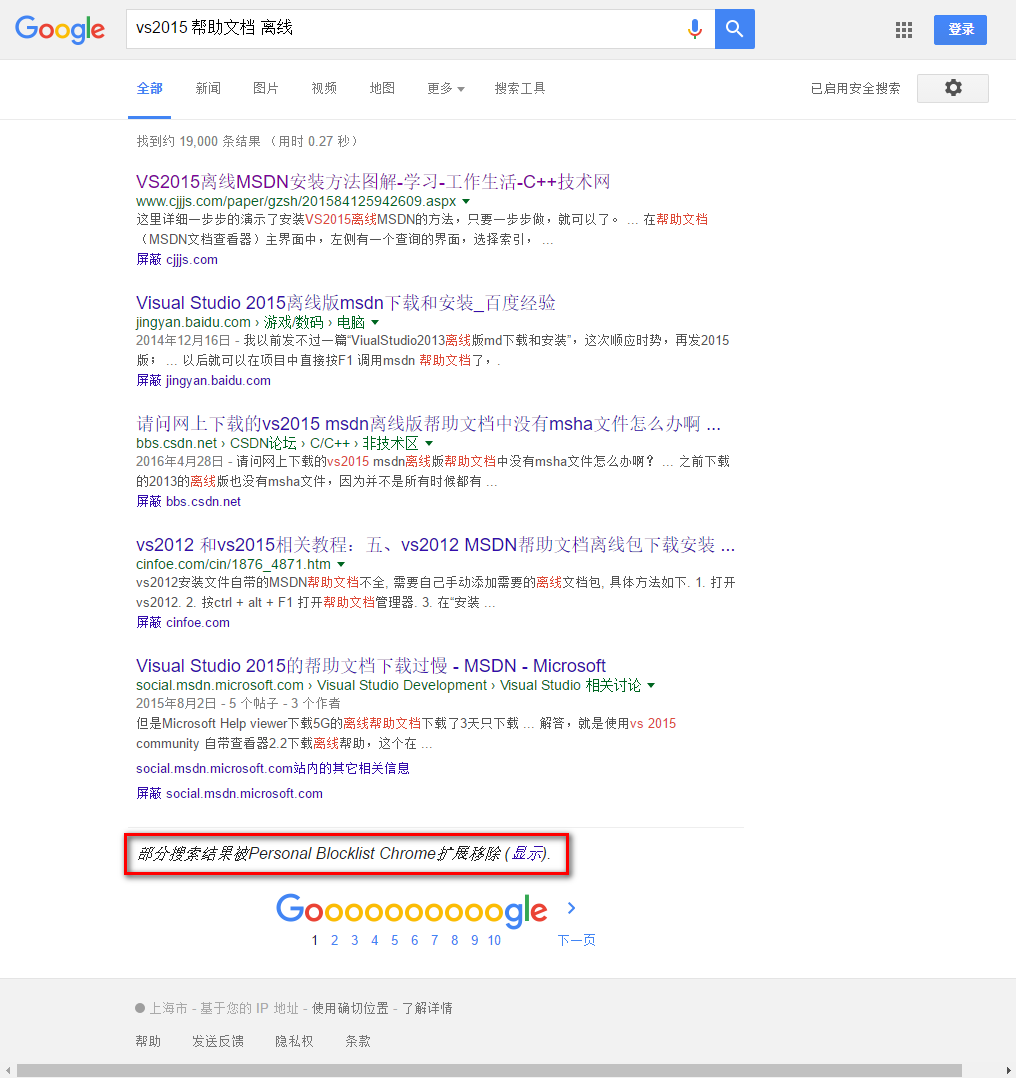Switch to the 视频 tab
This screenshot has width=1016, height=1078.
(x=324, y=89)
